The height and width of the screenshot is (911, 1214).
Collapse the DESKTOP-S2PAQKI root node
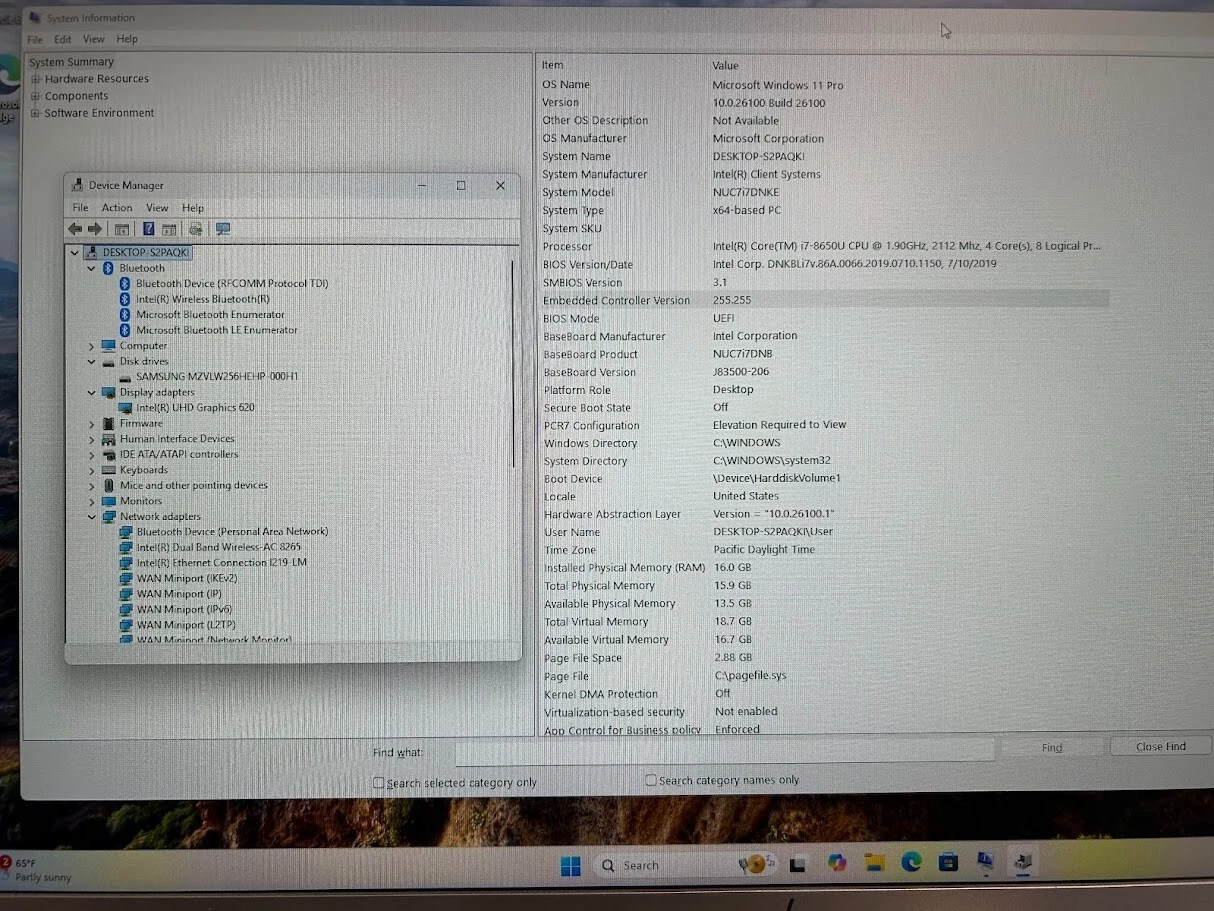pyautogui.click(x=75, y=253)
